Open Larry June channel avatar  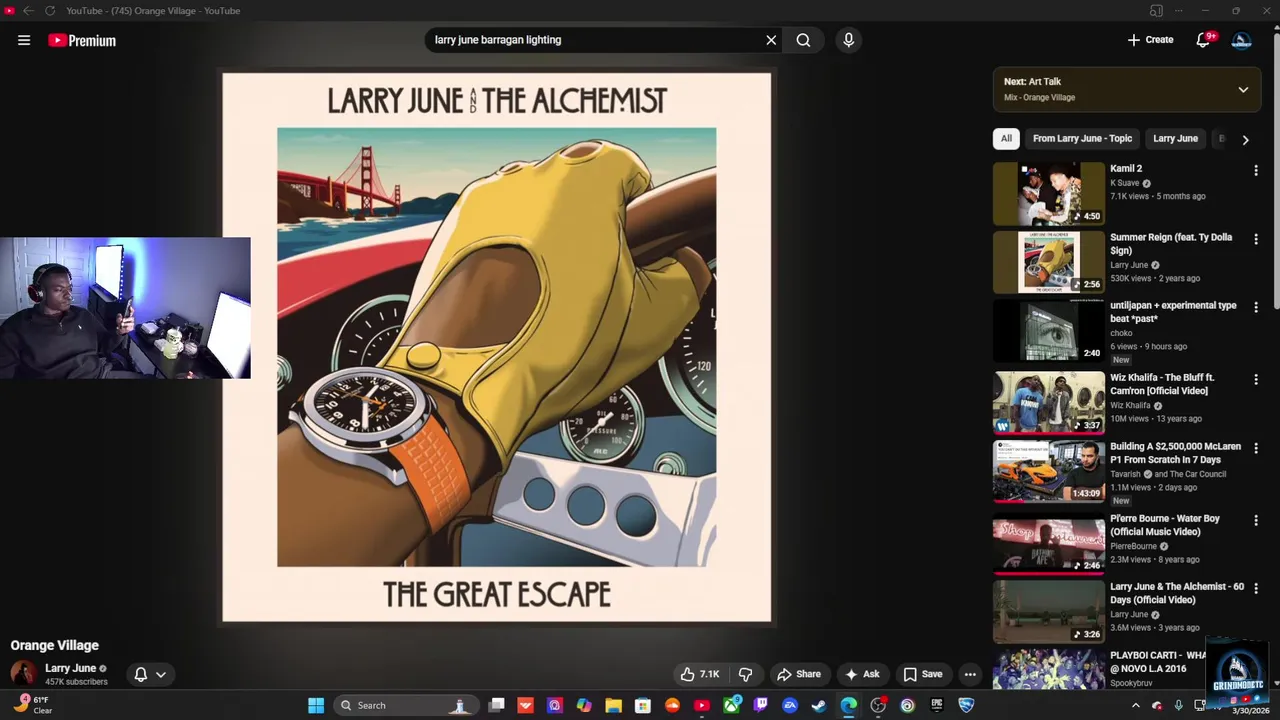23,674
